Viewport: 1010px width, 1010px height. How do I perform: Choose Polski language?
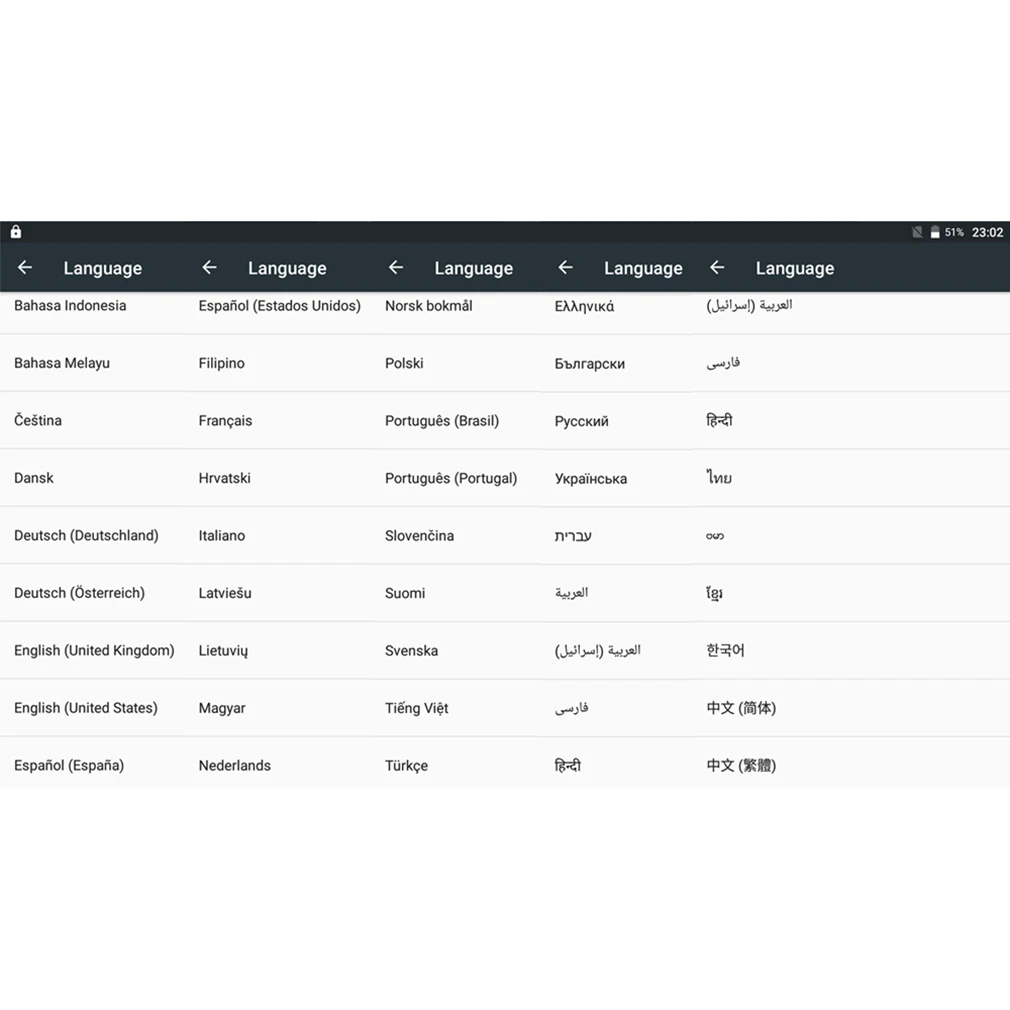pos(404,363)
